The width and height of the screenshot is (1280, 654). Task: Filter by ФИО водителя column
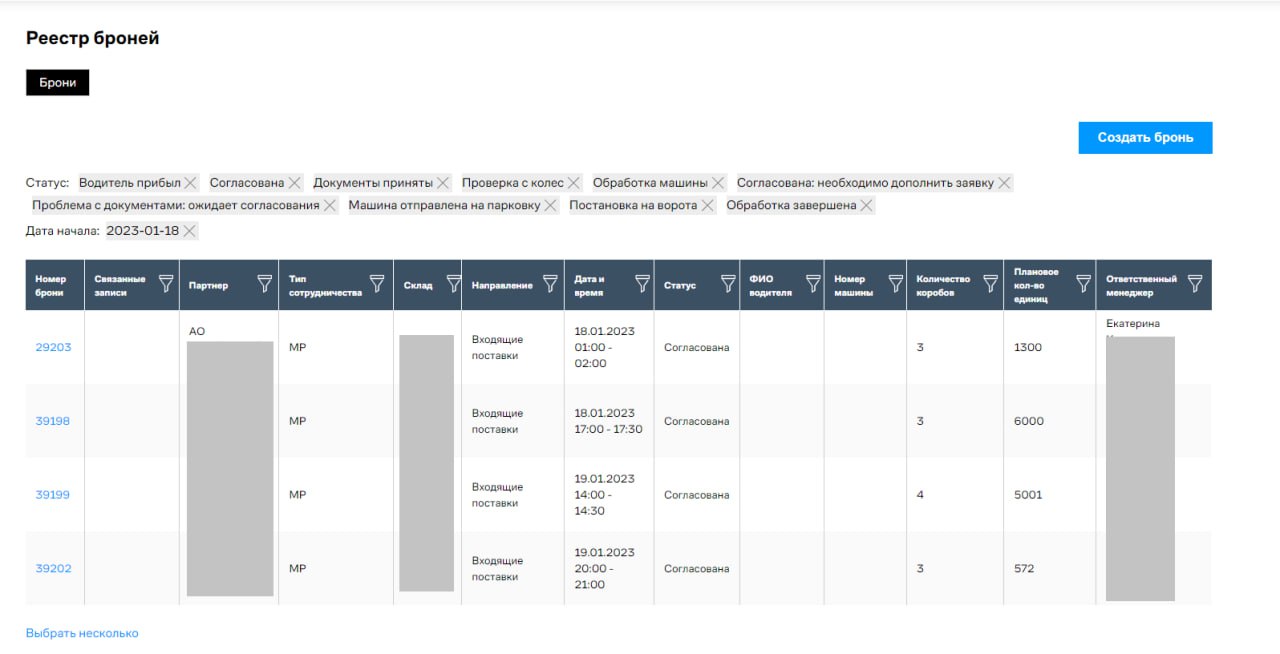[x=812, y=285]
